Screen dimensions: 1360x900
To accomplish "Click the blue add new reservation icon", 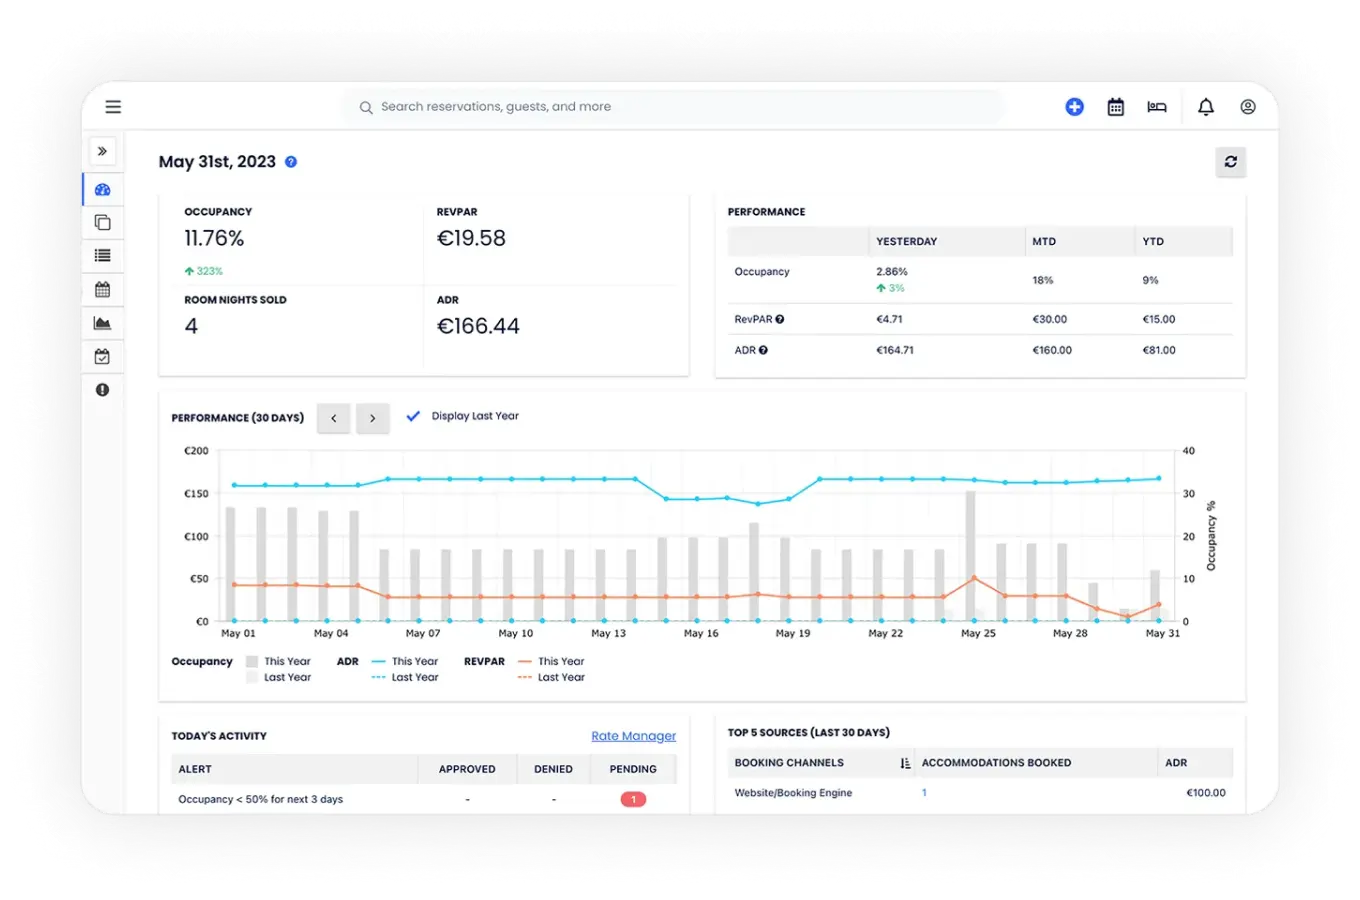I will (x=1074, y=107).
